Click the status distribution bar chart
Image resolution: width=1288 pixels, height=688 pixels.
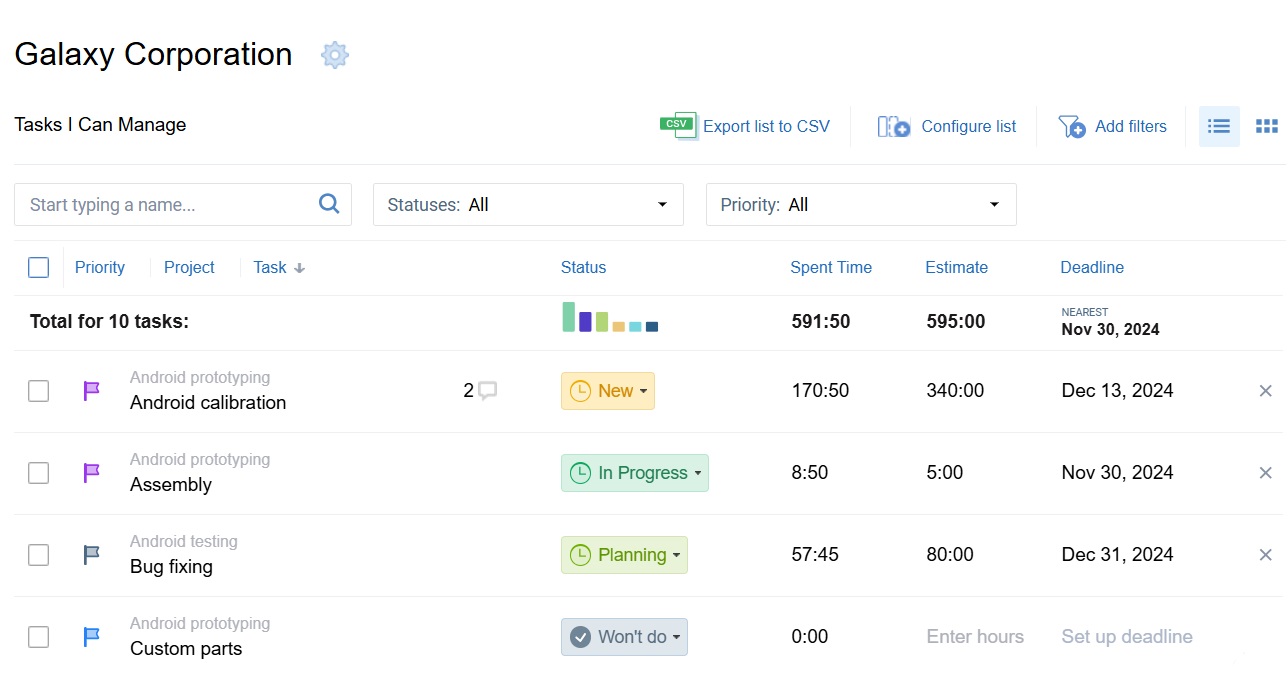coord(610,317)
